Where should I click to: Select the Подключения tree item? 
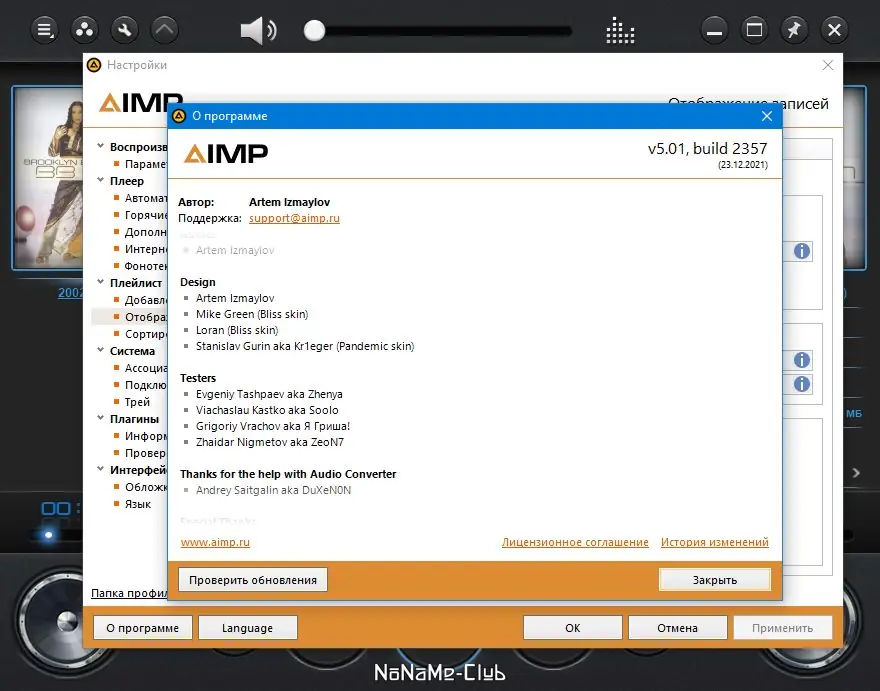pyautogui.click(x=145, y=385)
